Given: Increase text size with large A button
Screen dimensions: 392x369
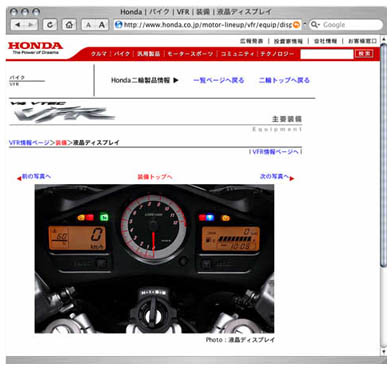Looking at the screenshot, I should [102, 25].
